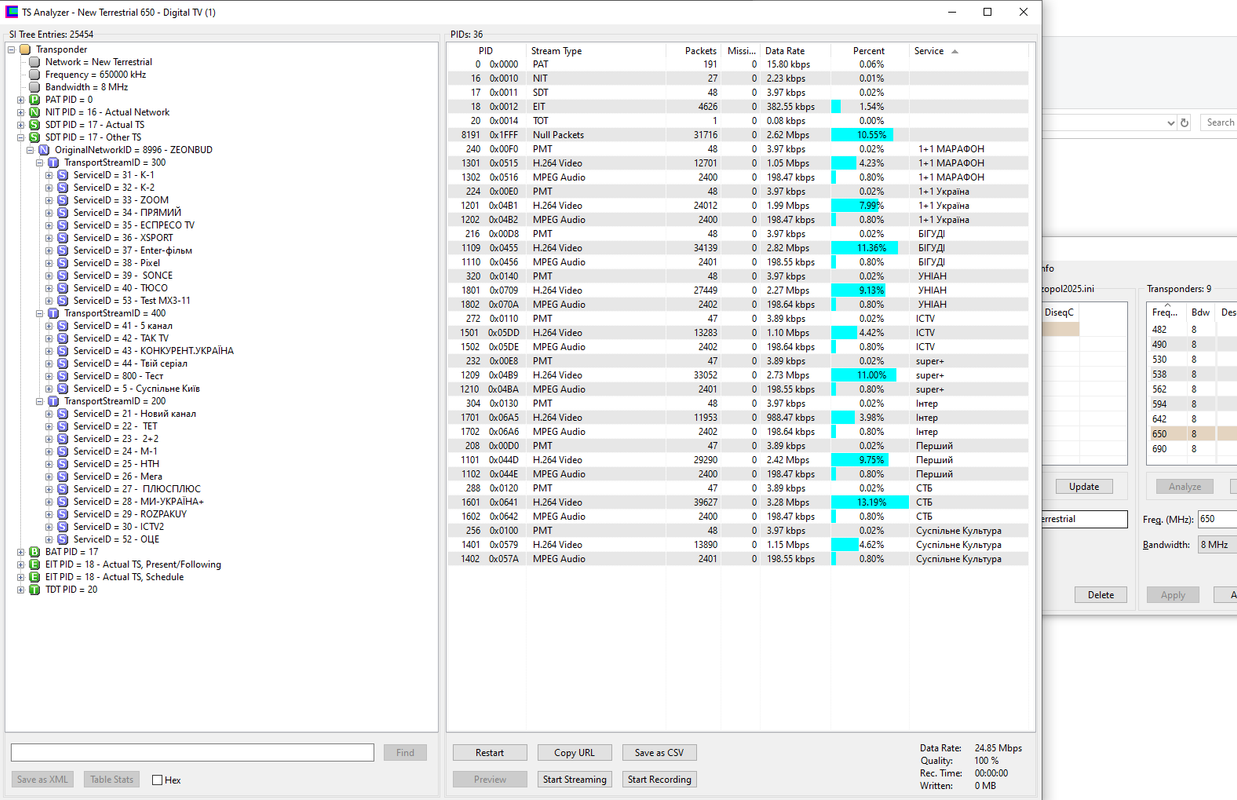Expand ServiceID = 34 - ПРЯМИЙ node
The height and width of the screenshot is (800, 1237).
(49, 213)
